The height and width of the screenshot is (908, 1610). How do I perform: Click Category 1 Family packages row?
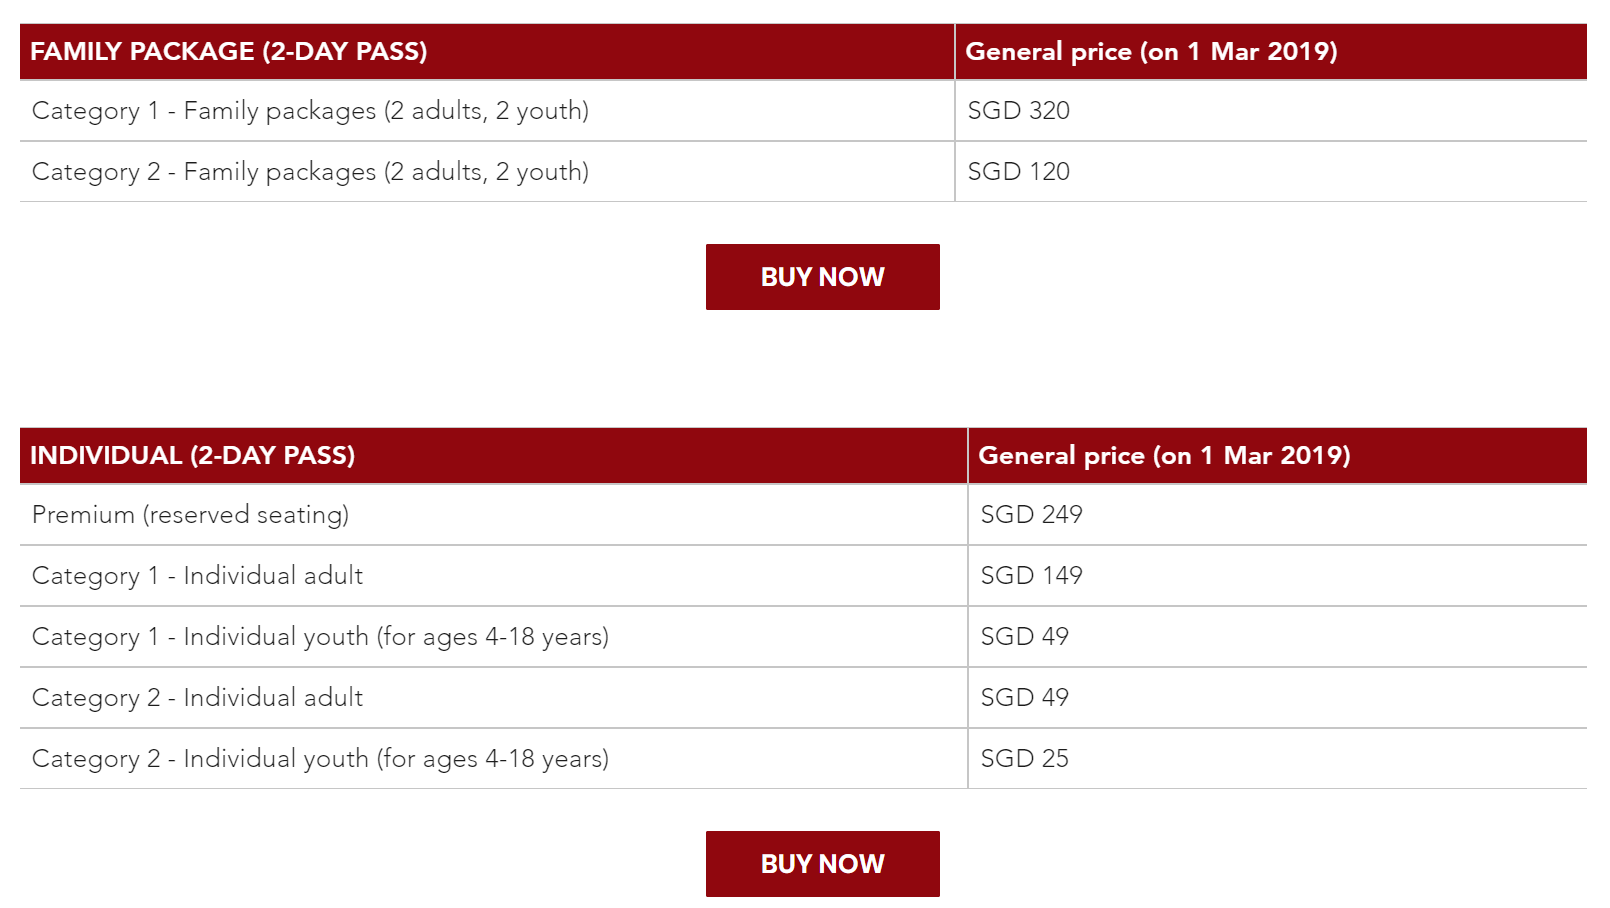(803, 111)
